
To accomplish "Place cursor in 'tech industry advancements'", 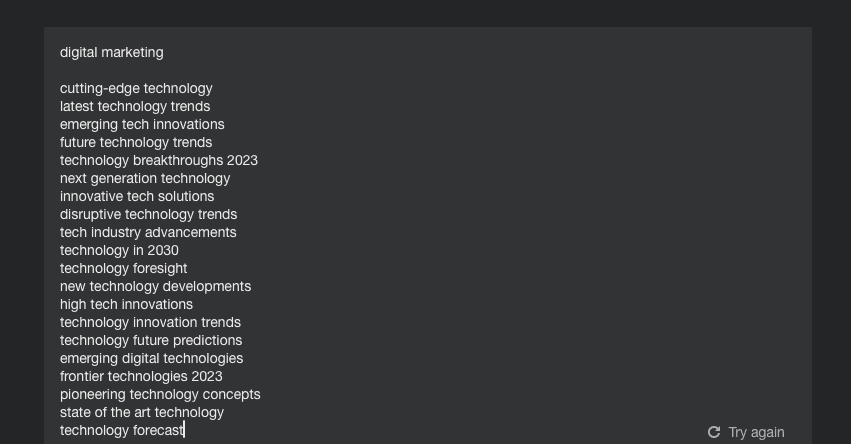I will point(148,232).
